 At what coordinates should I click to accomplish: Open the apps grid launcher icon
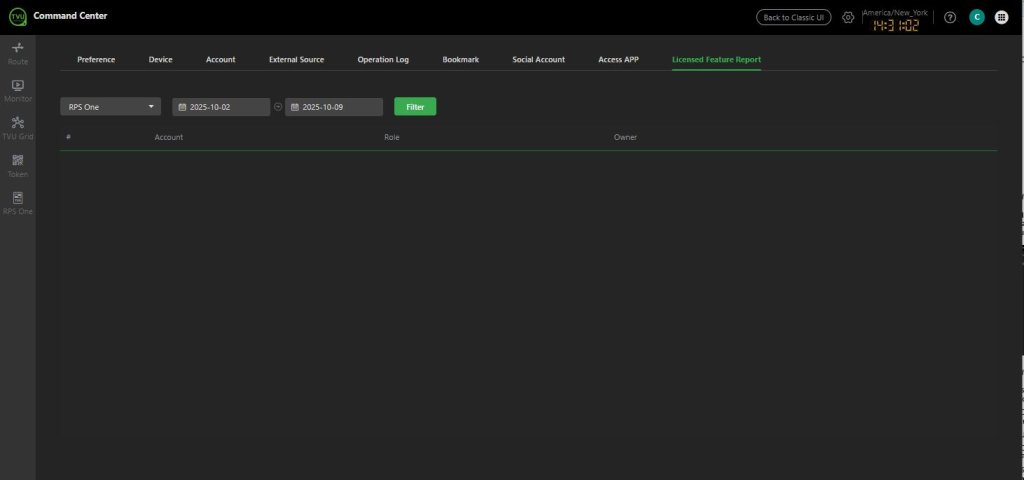point(1001,18)
